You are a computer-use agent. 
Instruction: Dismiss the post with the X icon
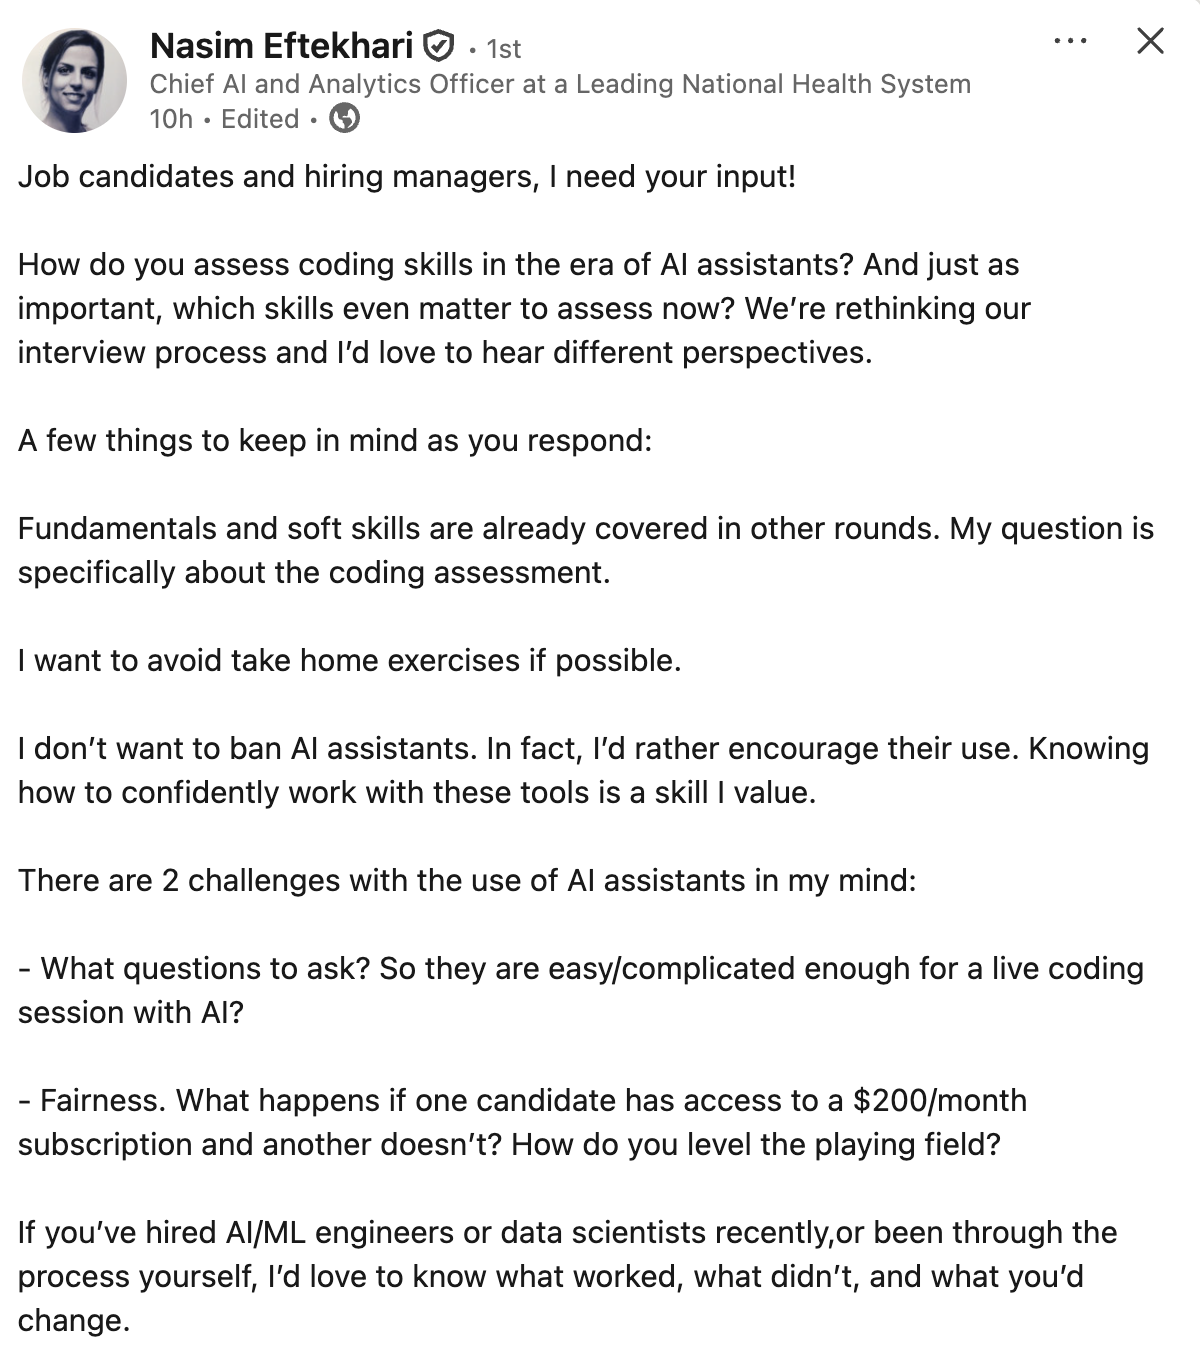[1151, 41]
